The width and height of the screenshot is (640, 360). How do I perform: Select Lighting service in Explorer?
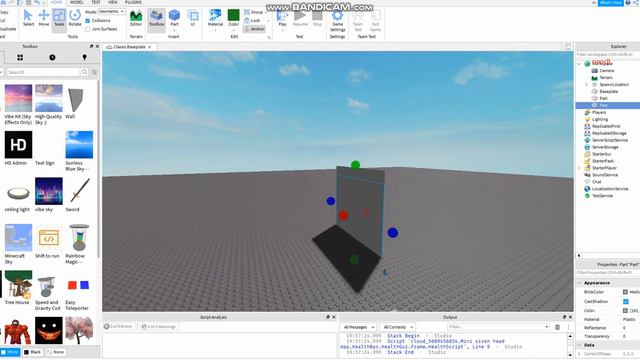click(600, 119)
